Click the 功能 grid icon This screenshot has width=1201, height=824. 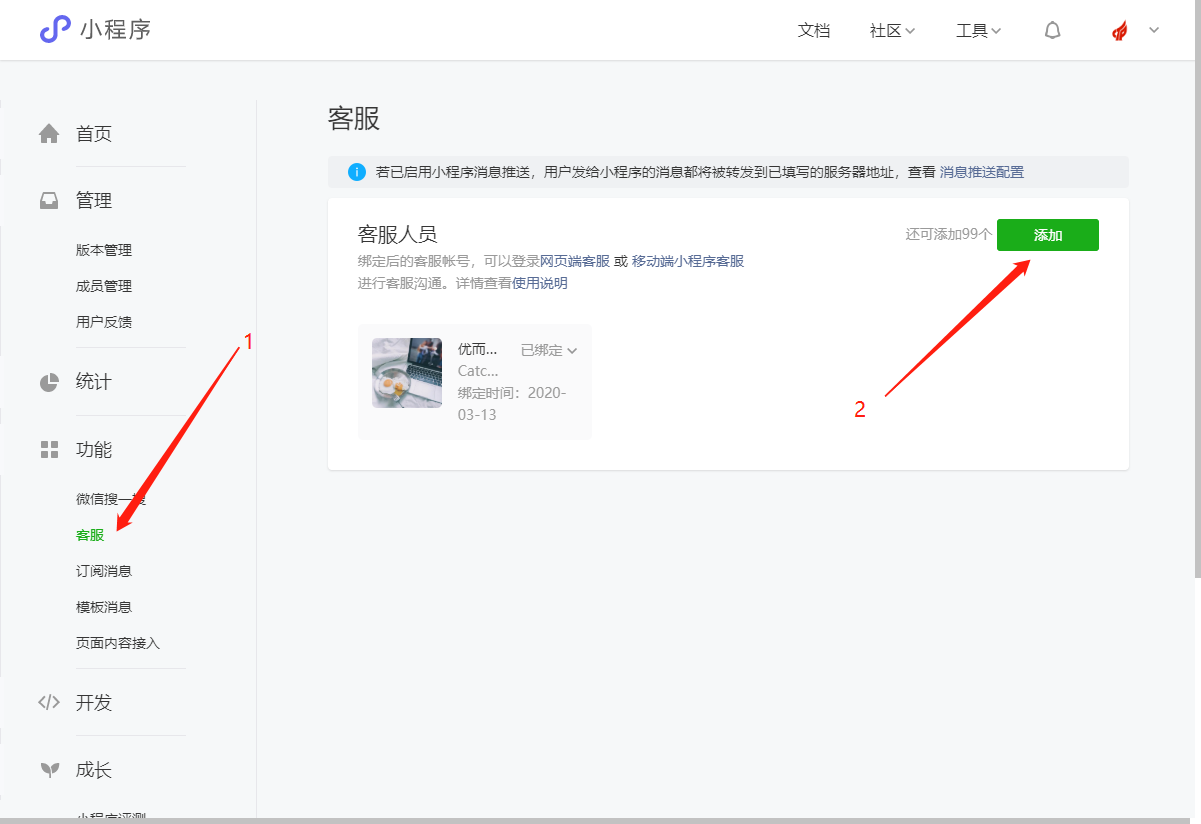pyautogui.click(x=49, y=450)
